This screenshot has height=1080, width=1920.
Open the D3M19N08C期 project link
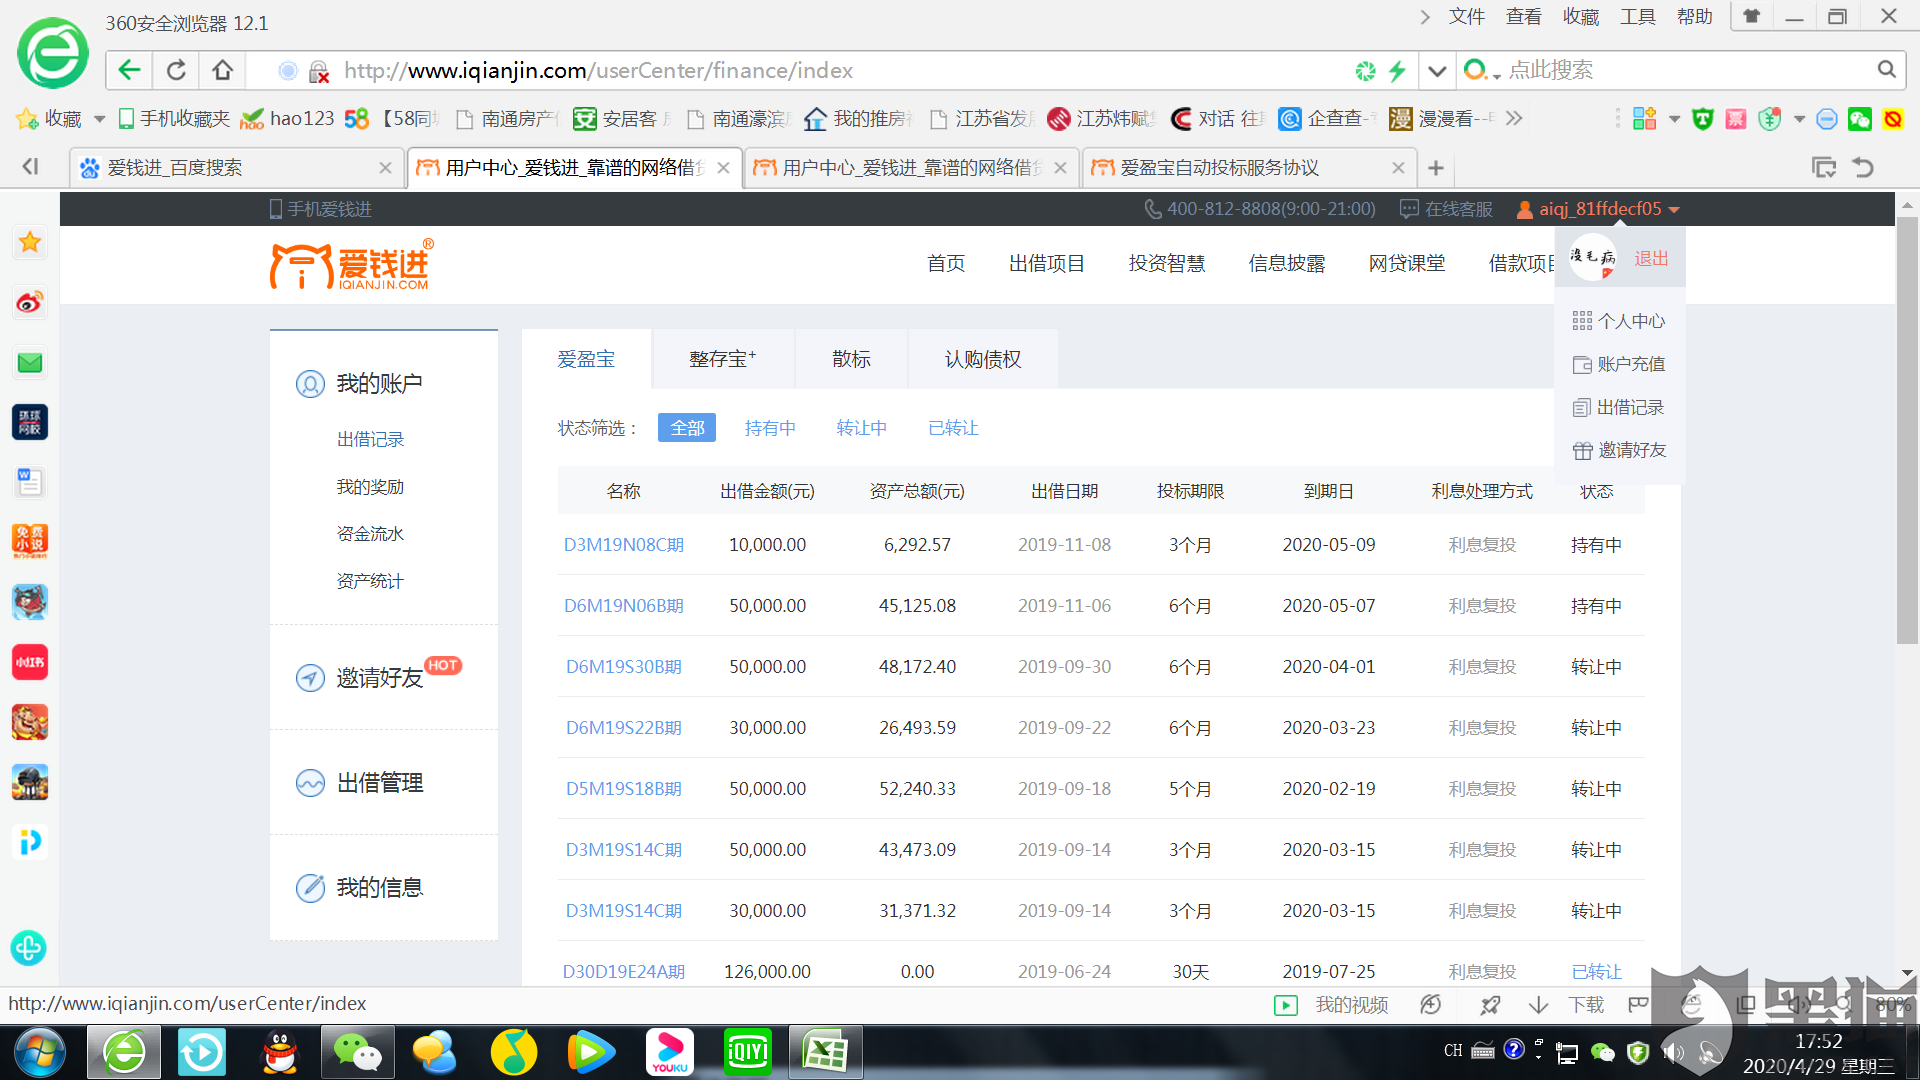624,545
